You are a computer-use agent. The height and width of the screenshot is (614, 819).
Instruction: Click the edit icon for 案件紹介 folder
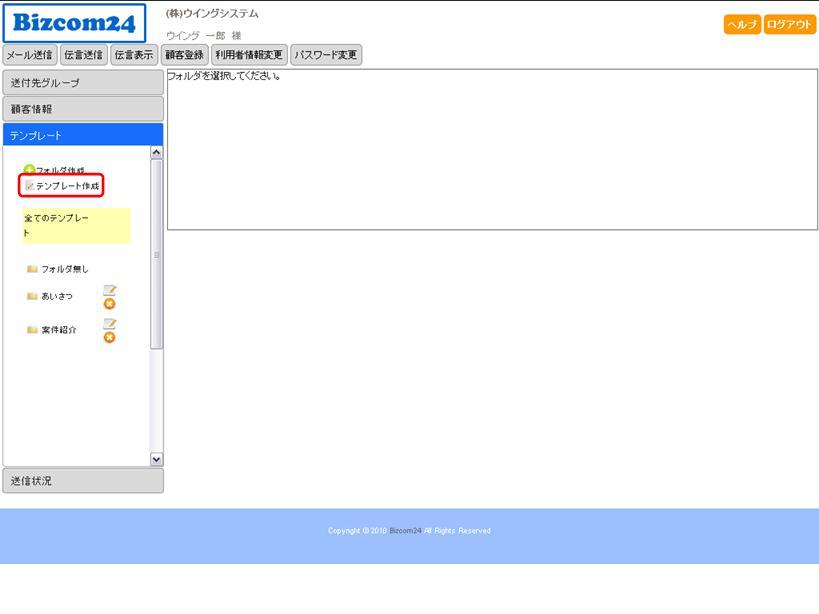[110, 324]
